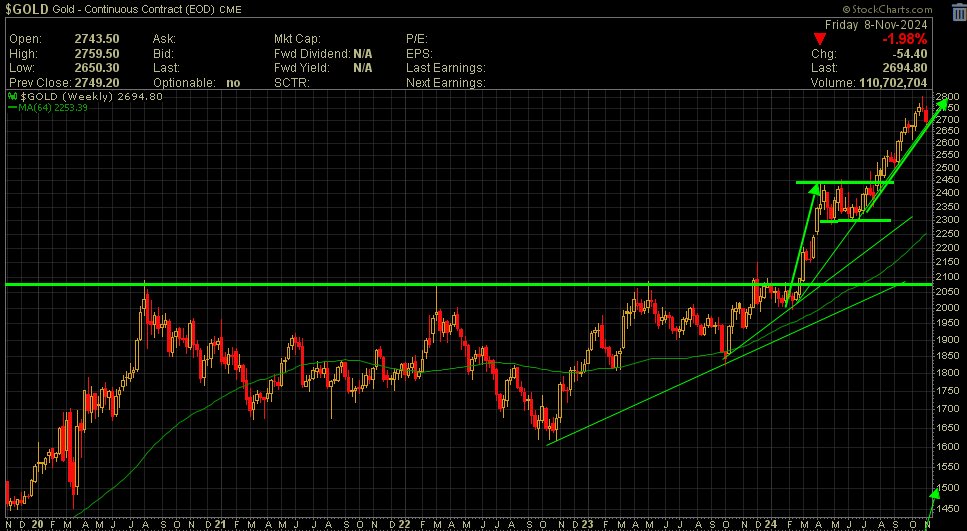Screen dimensions: 967x531
Task: Click the -1.98% percent change
Action: [x=905, y=39]
